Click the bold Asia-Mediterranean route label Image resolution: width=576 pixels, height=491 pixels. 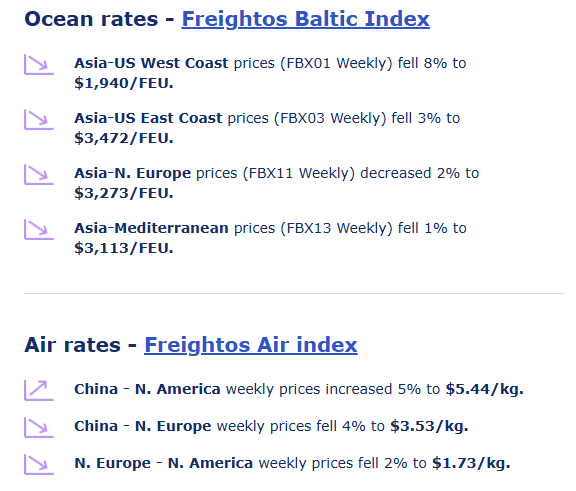151,228
